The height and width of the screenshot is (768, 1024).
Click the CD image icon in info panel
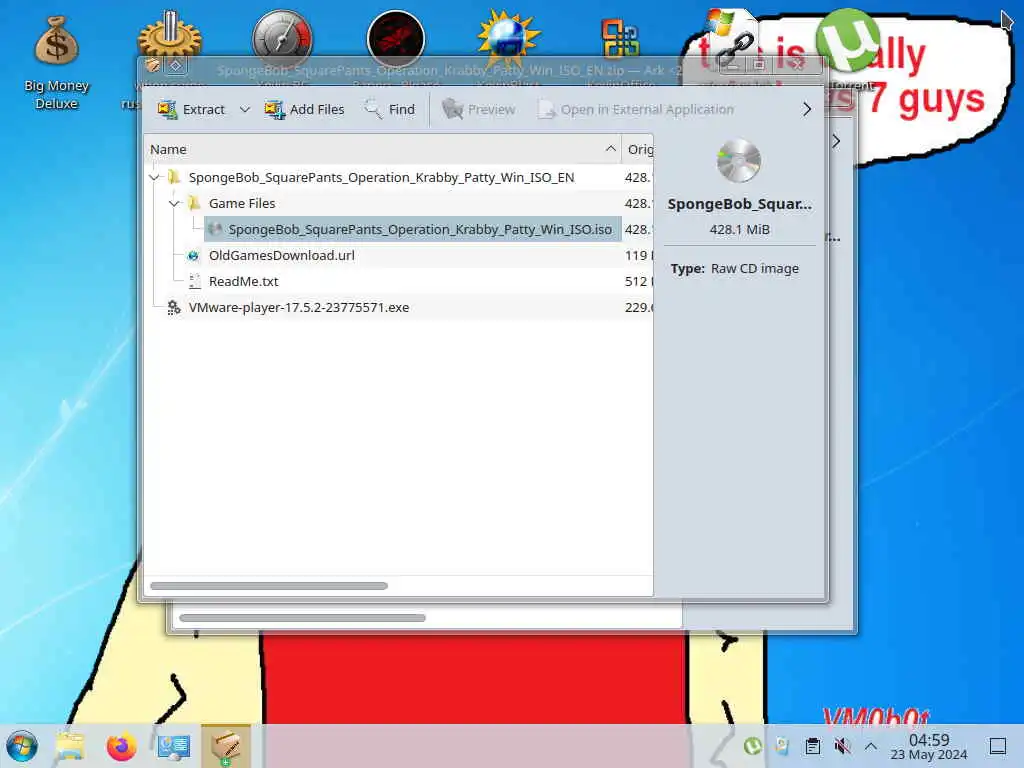click(x=739, y=161)
